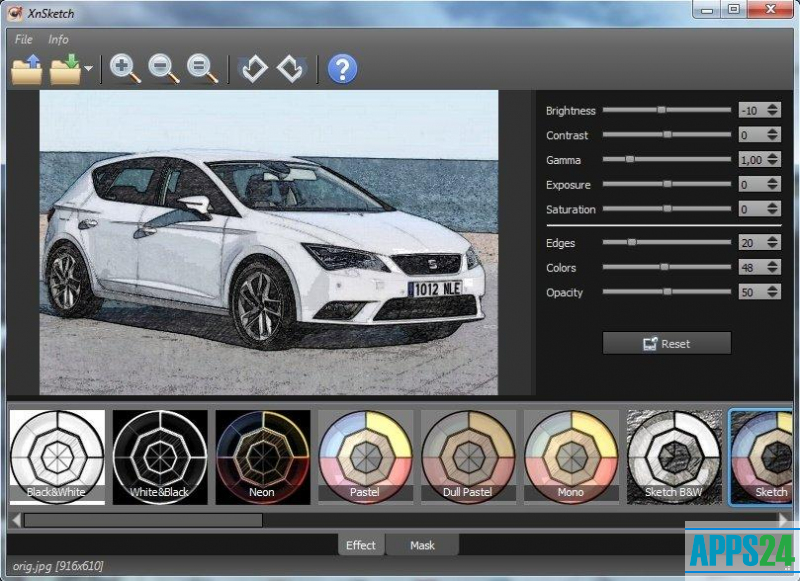Increase Brightness with the stepper up arrow

pyautogui.click(x=773, y=106)
